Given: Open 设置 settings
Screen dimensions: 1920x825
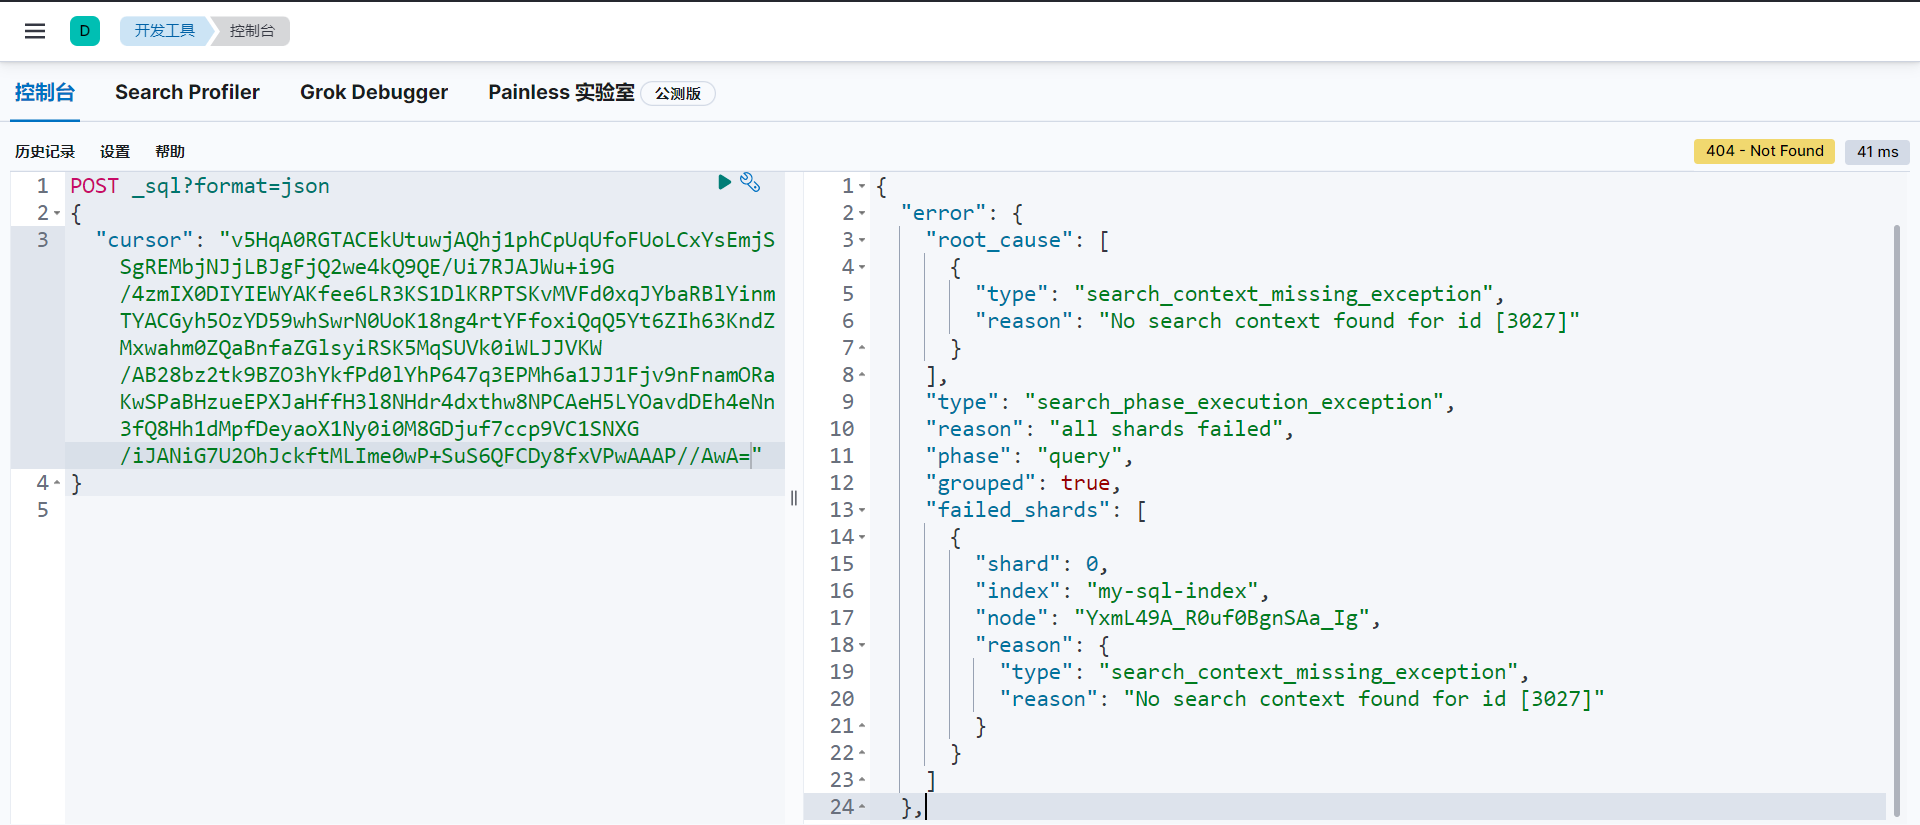Looking at the screenshot, I should coord(115,152).
